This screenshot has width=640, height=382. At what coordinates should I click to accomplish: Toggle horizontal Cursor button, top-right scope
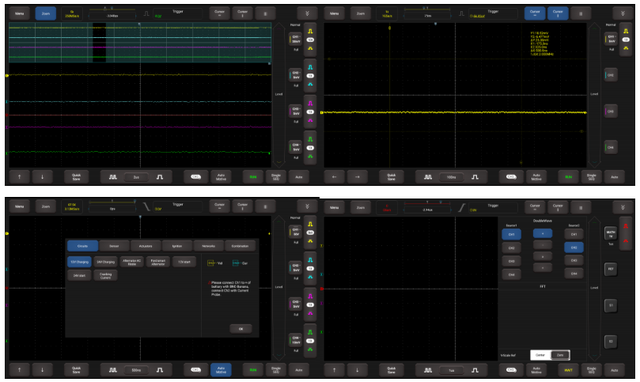[x=535, y=13]
